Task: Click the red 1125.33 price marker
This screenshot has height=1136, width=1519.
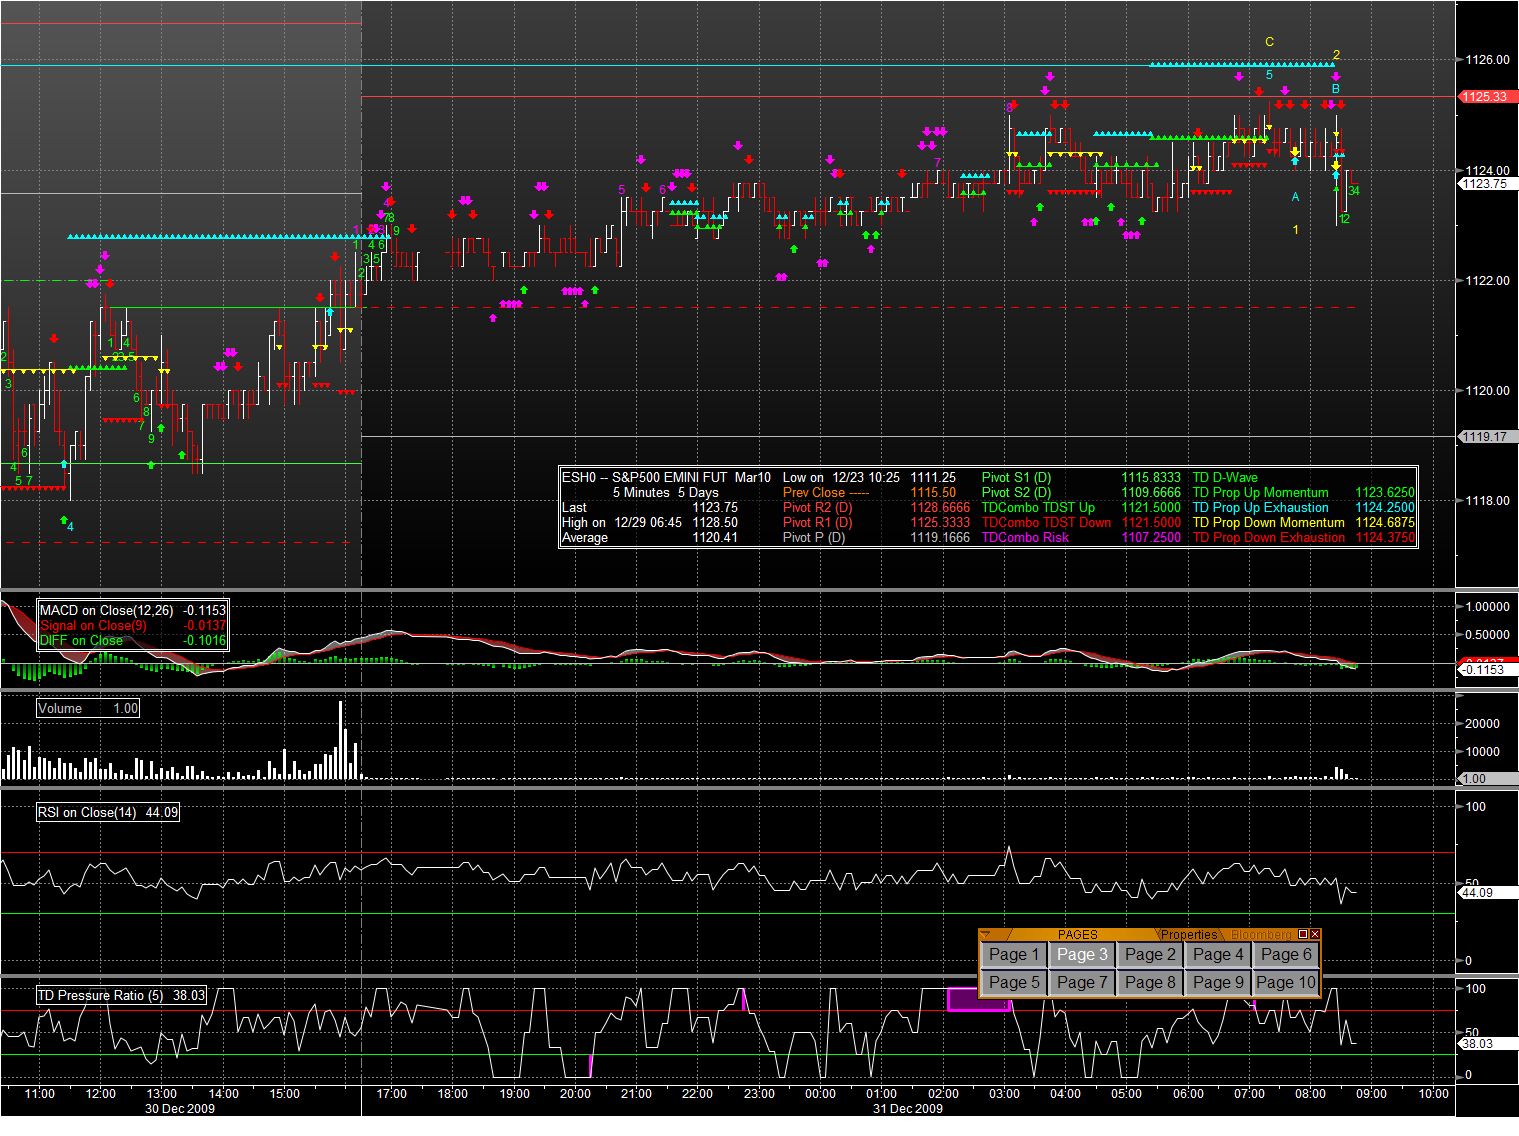Action: tap(1485, 97)
